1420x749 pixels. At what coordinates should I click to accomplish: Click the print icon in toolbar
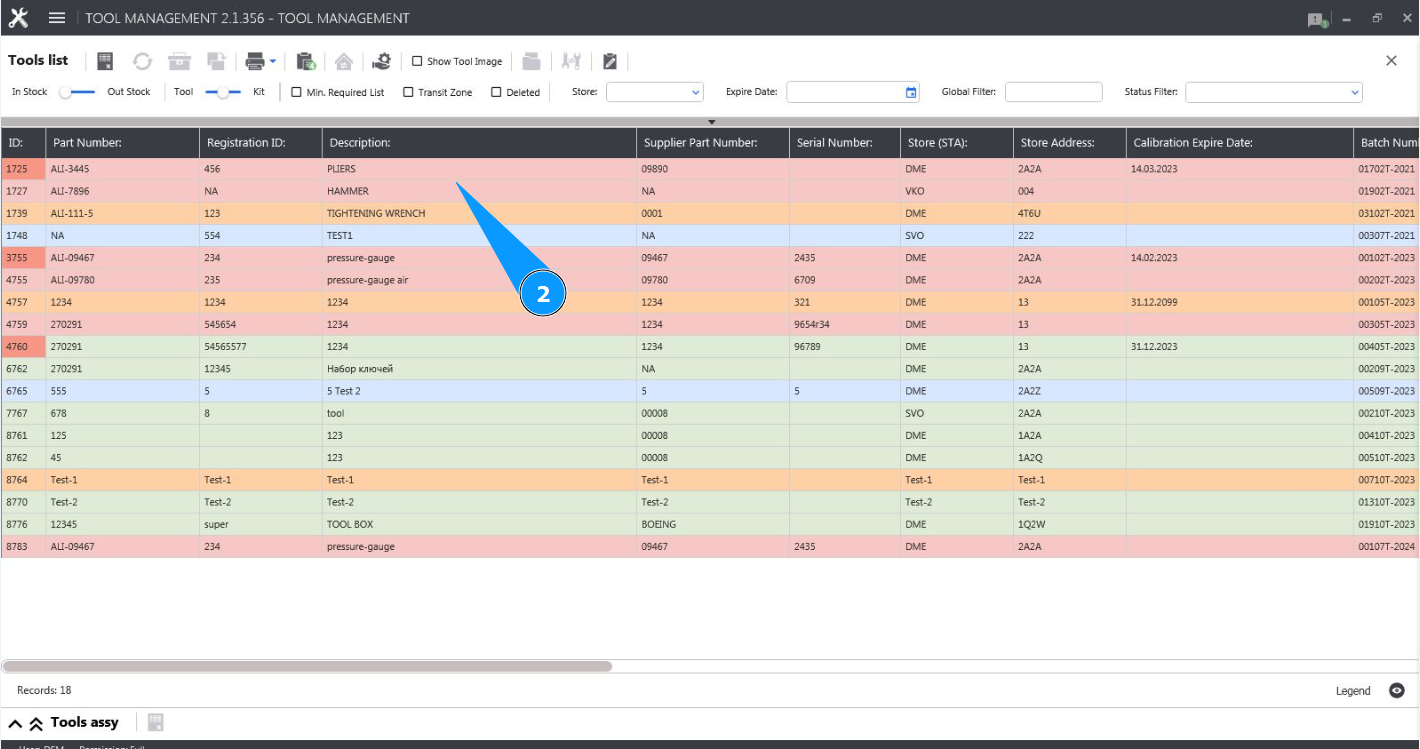(254, 62)
